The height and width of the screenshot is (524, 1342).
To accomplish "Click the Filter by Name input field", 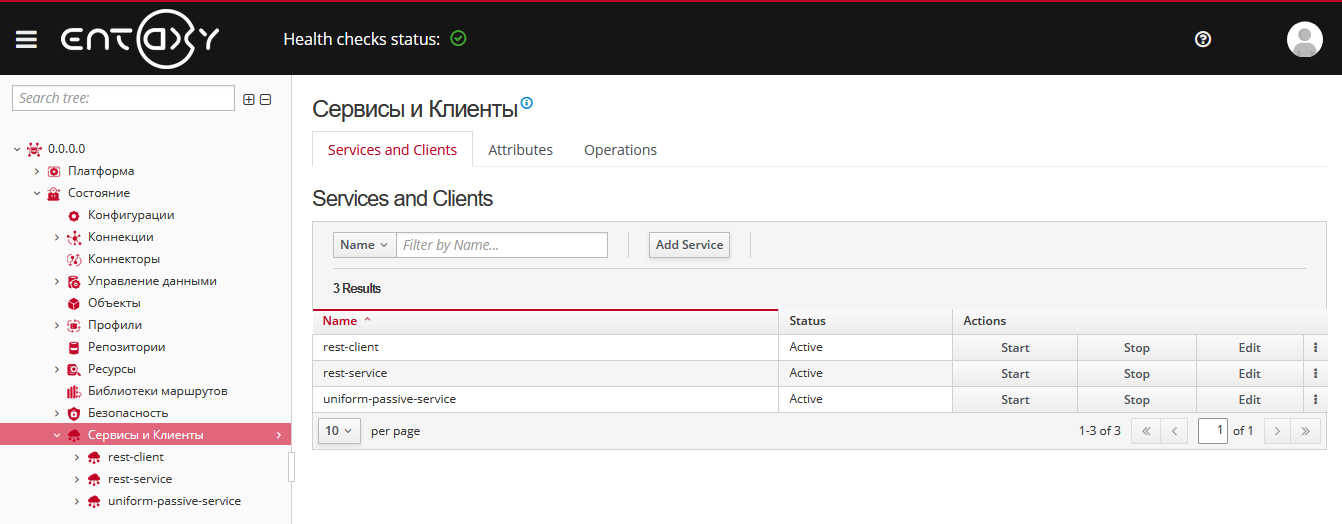I will (501, 245).
